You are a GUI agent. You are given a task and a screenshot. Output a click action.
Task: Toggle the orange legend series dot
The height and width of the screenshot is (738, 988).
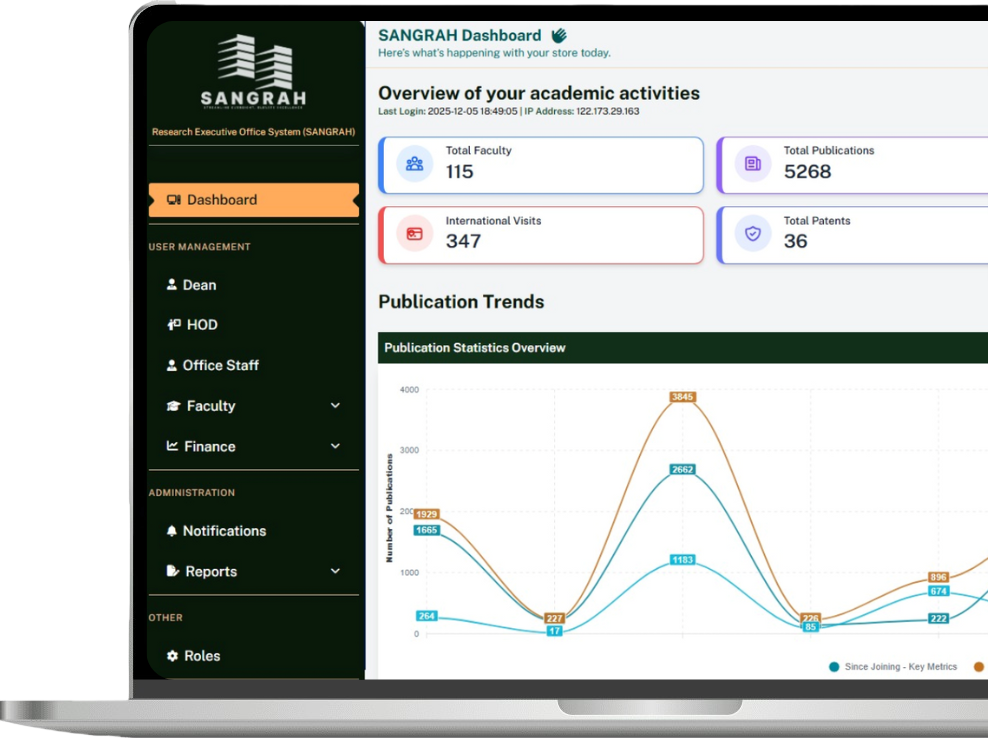click(x=978, y=667)
